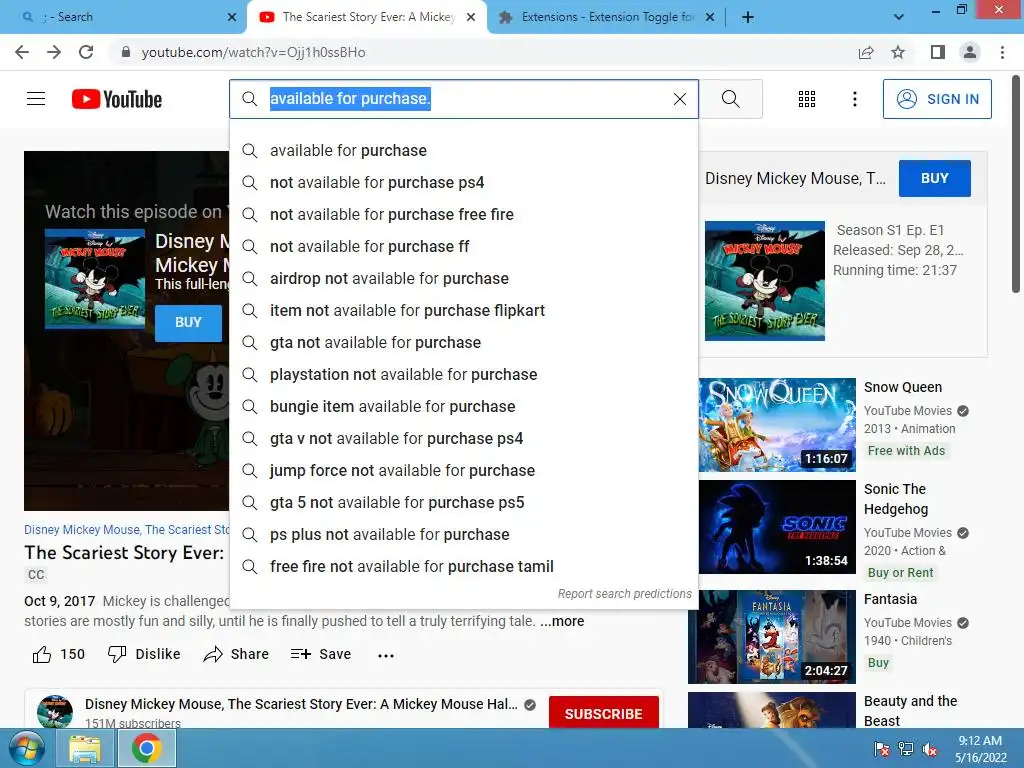The width and height of the screenshot is (1024, 768).
Task: Clear the search box with the X
Action: coord(680,99)
